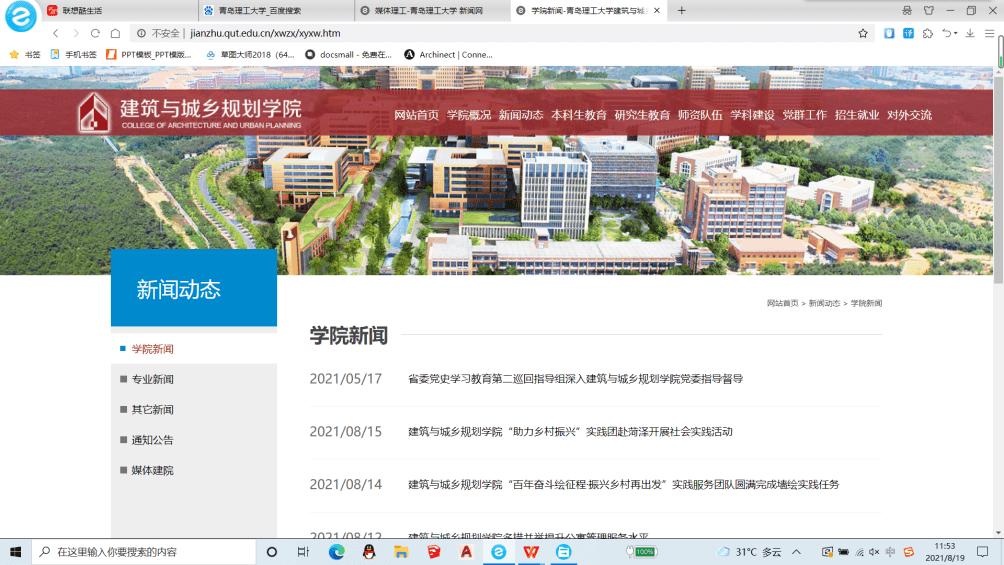This screenshot has width=1004, height=565.
Task: Open incognito mode icon in title bar
Action: 907,10
